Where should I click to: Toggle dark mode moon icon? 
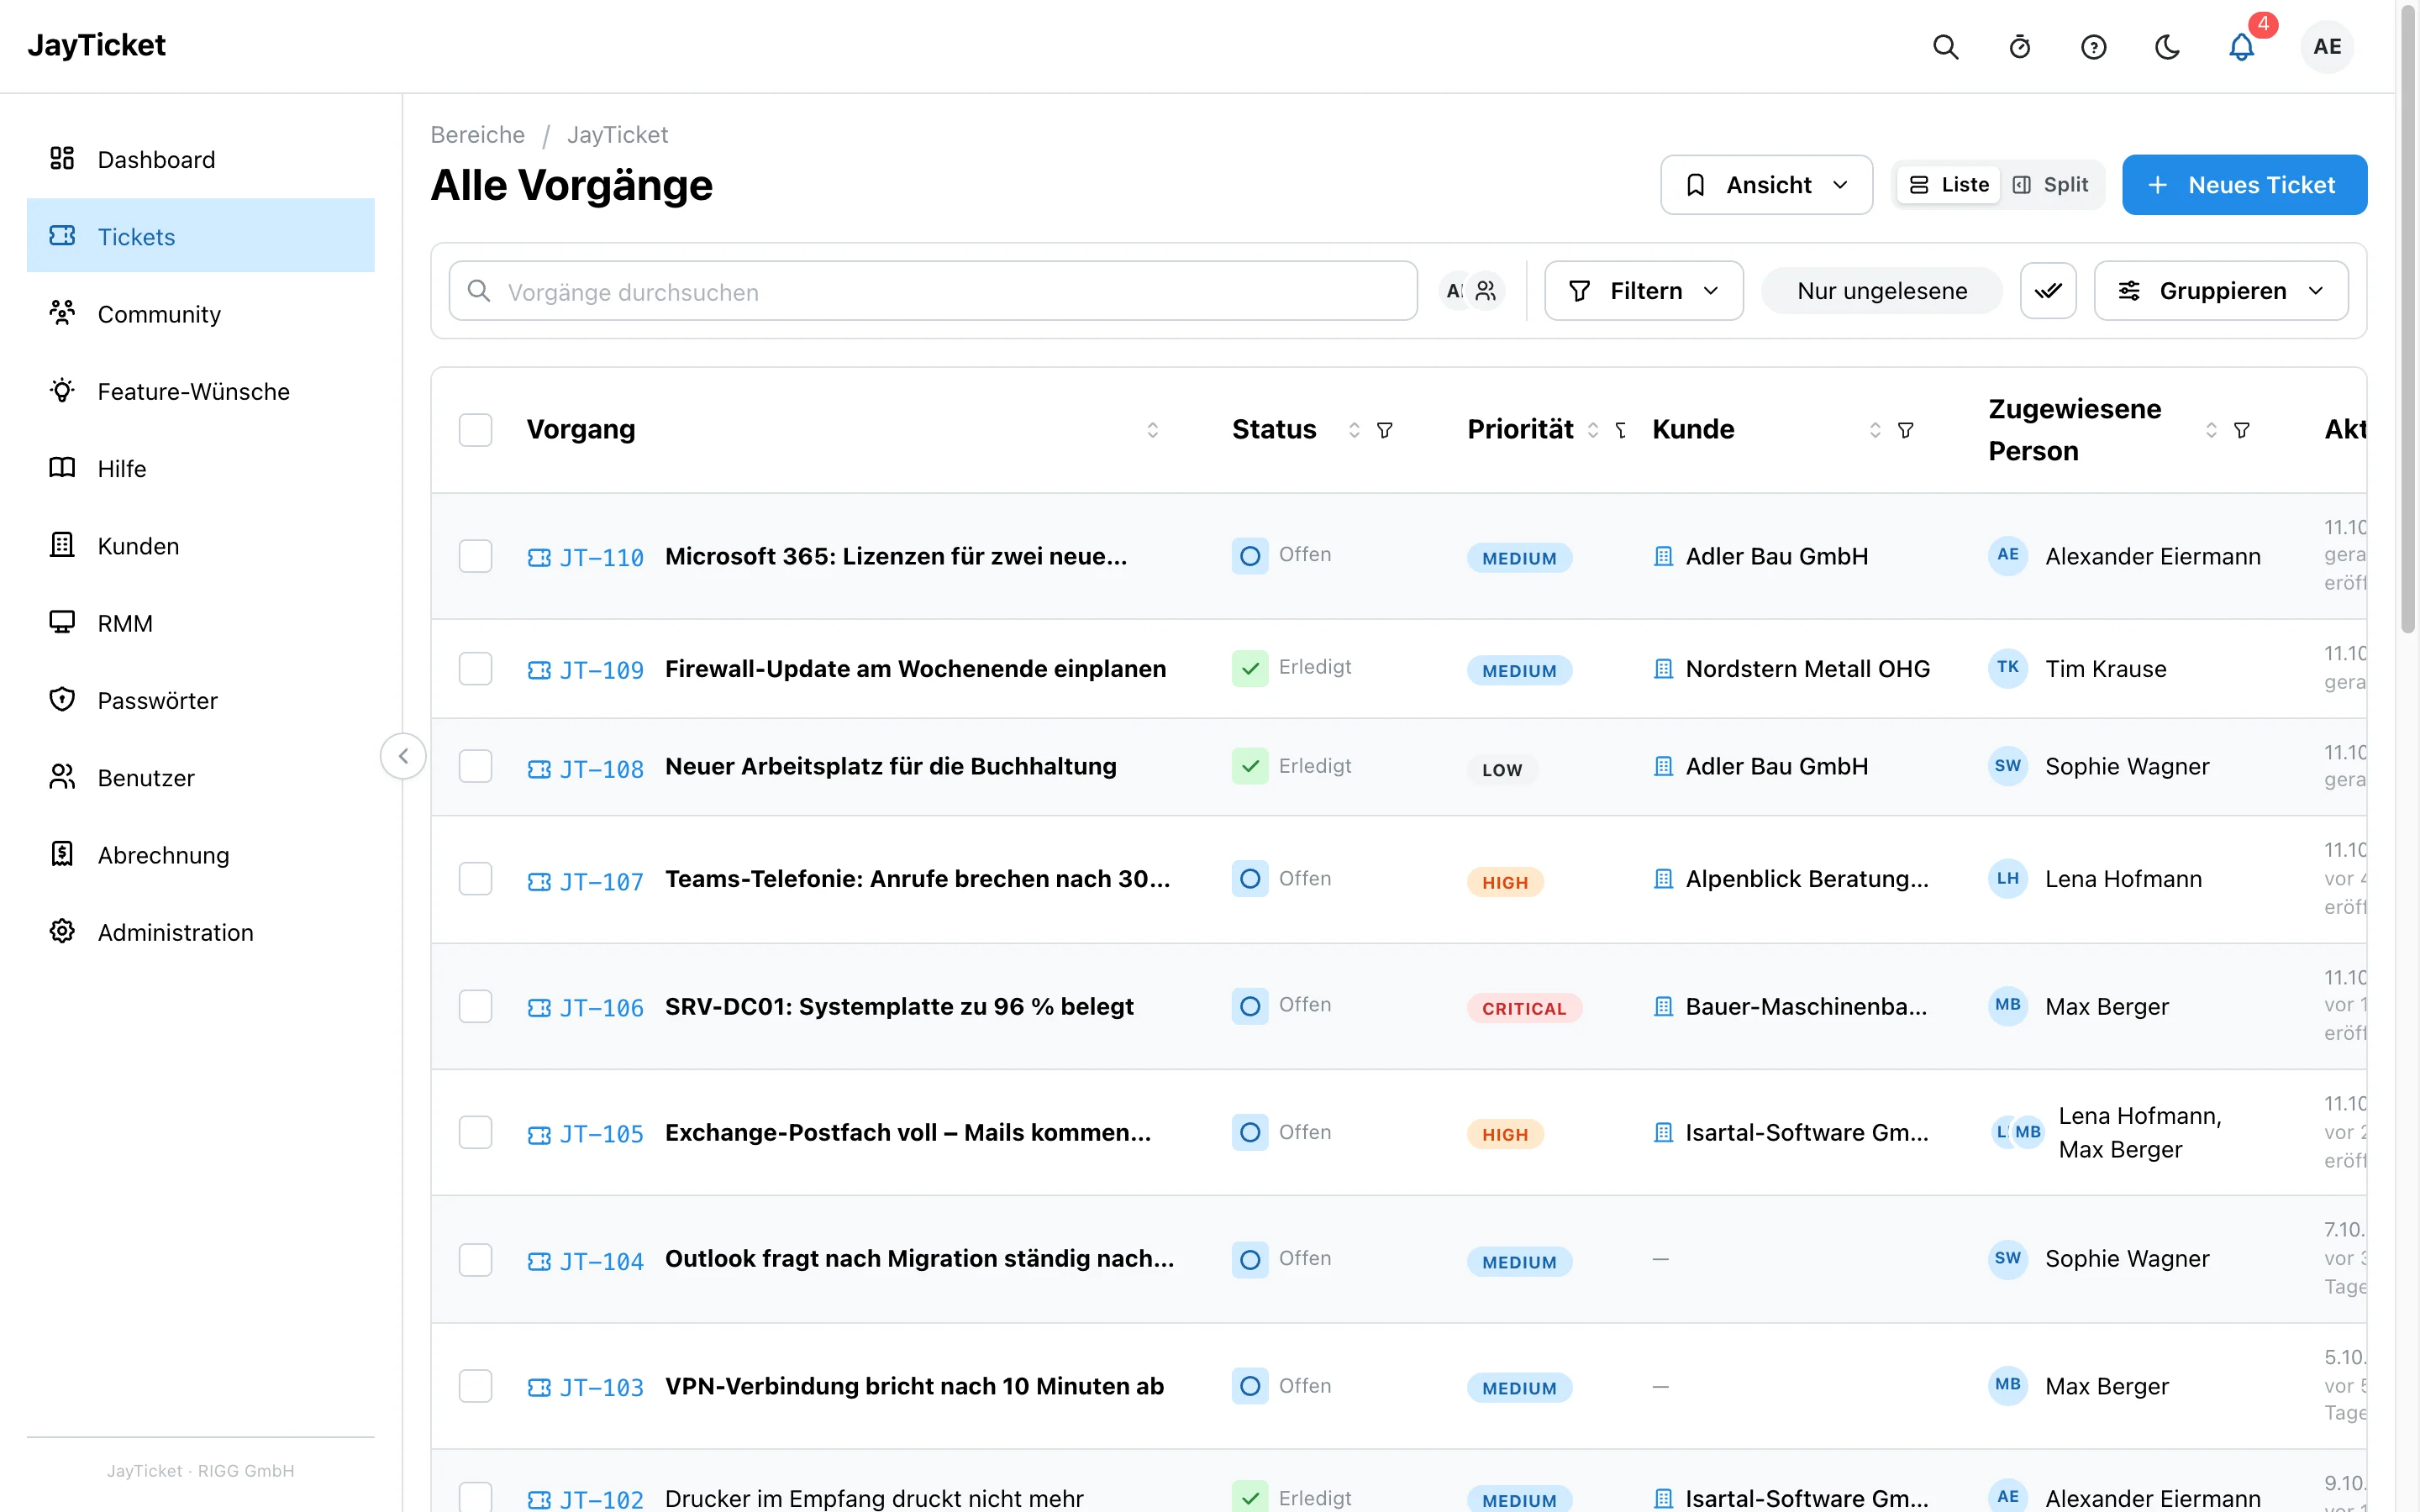coord(2167,47)
